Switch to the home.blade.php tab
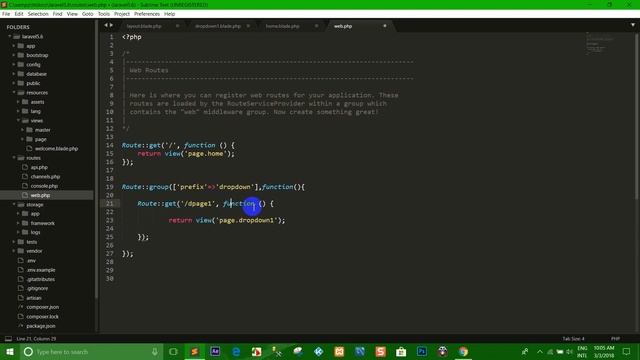The image size is (640, 360). coord(282,26)
